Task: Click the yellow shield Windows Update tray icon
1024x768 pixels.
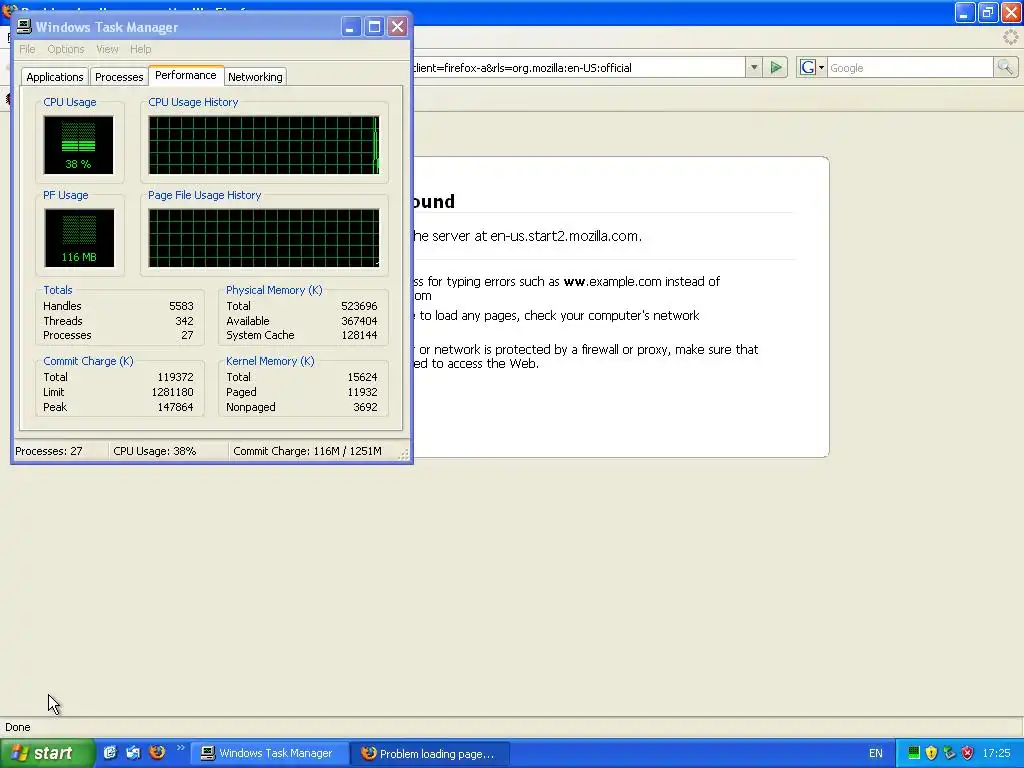Action: tap(932, 753)
